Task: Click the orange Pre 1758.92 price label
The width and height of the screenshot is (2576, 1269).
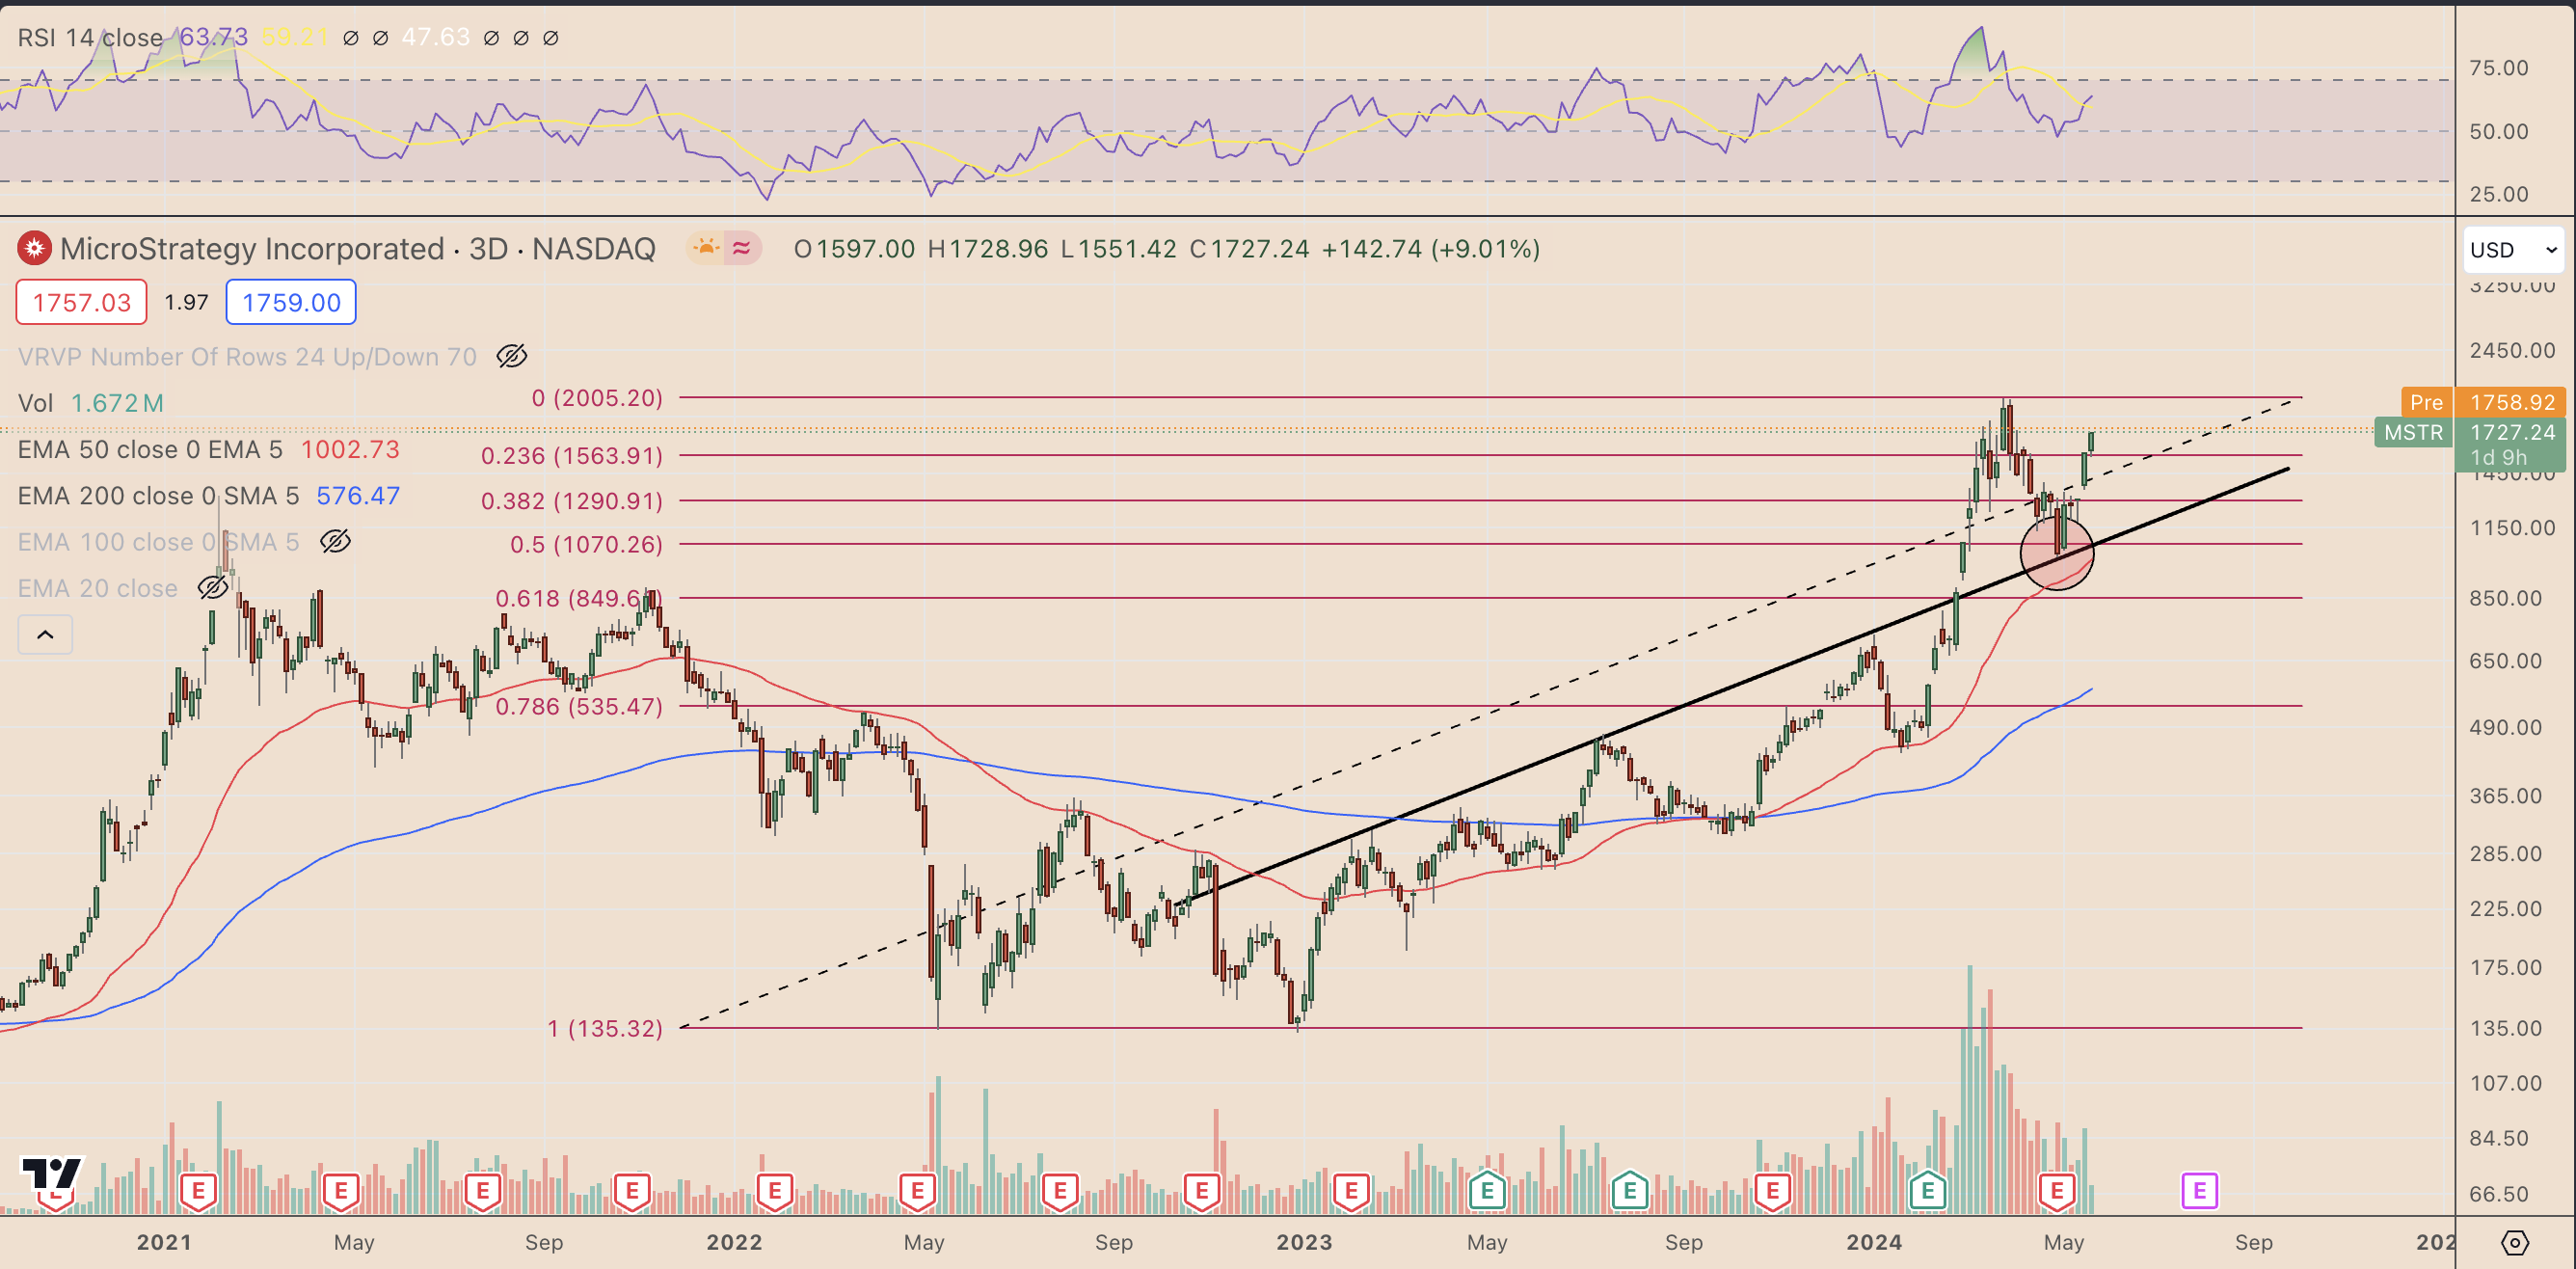Action: tap(2482, 402)
